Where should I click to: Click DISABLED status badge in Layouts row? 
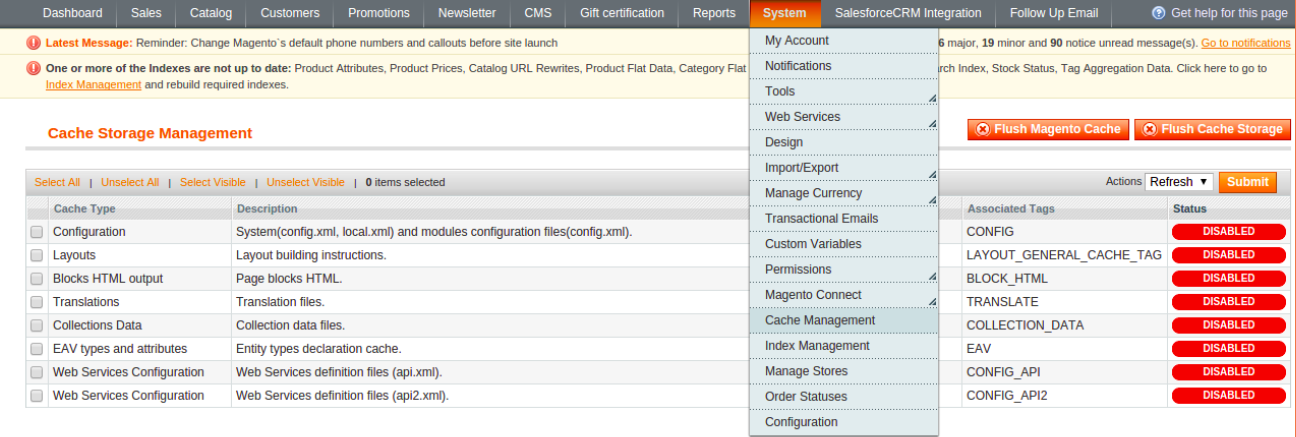click(1228, 255)
